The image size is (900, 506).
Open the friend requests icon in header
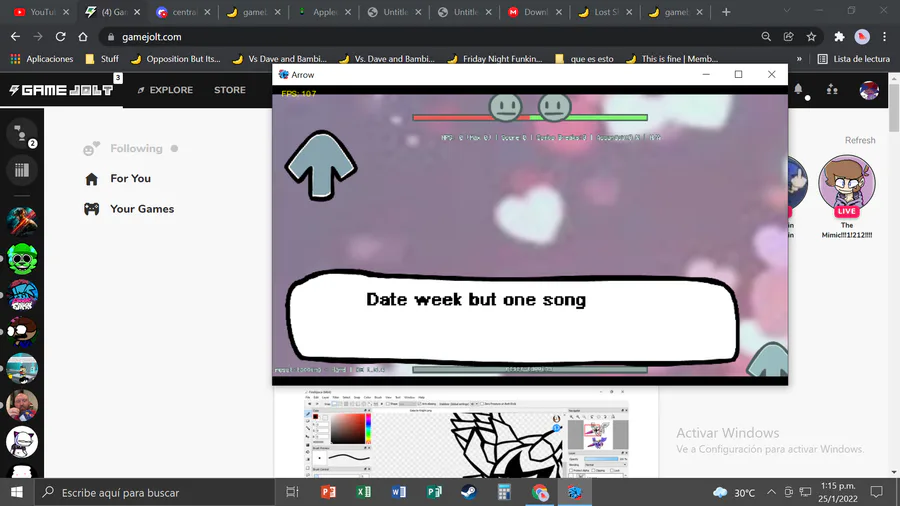832,89
